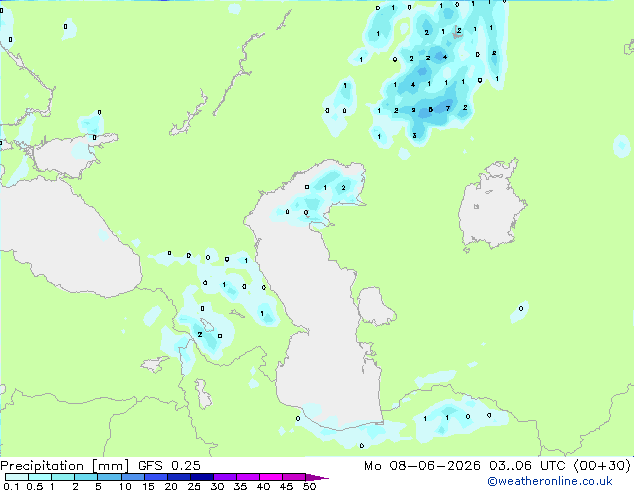Click the Sea of Azov on the map
The image size is (634, 490).
click(67, 156)
